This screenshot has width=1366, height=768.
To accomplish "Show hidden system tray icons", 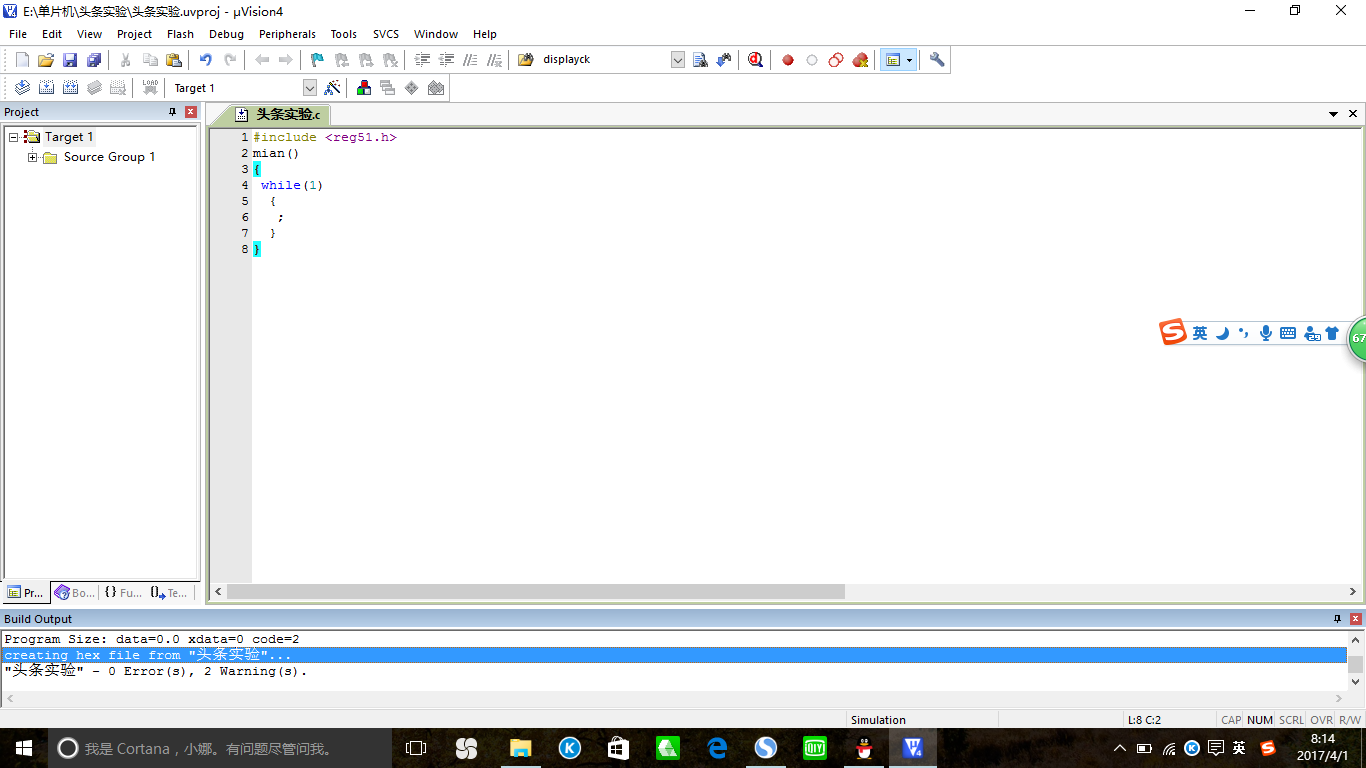I will point(1121,748).
